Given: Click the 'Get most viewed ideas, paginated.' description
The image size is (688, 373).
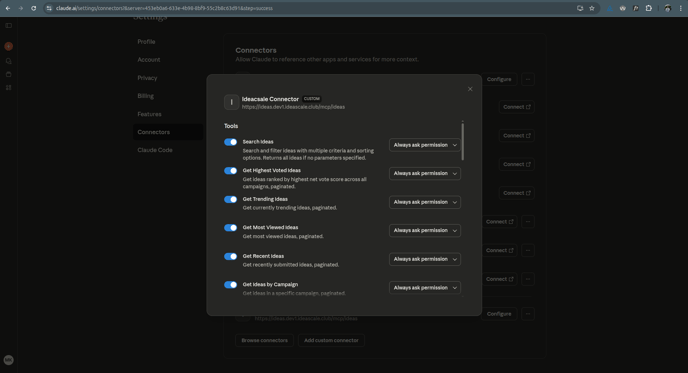Looking at the screenshot, I should coord(283,236).
